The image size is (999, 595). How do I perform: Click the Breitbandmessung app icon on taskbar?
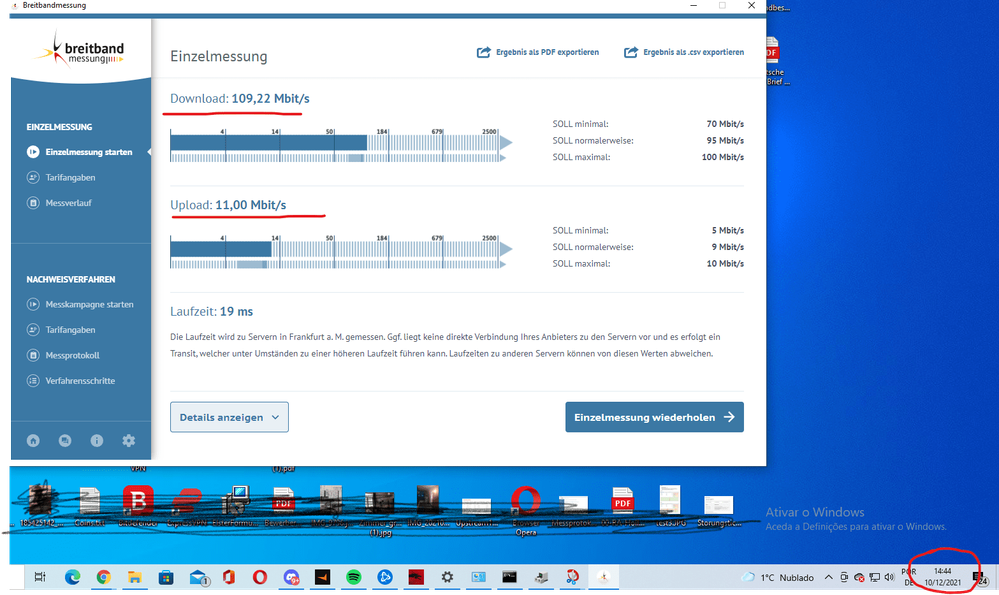(x=603, y=577)
